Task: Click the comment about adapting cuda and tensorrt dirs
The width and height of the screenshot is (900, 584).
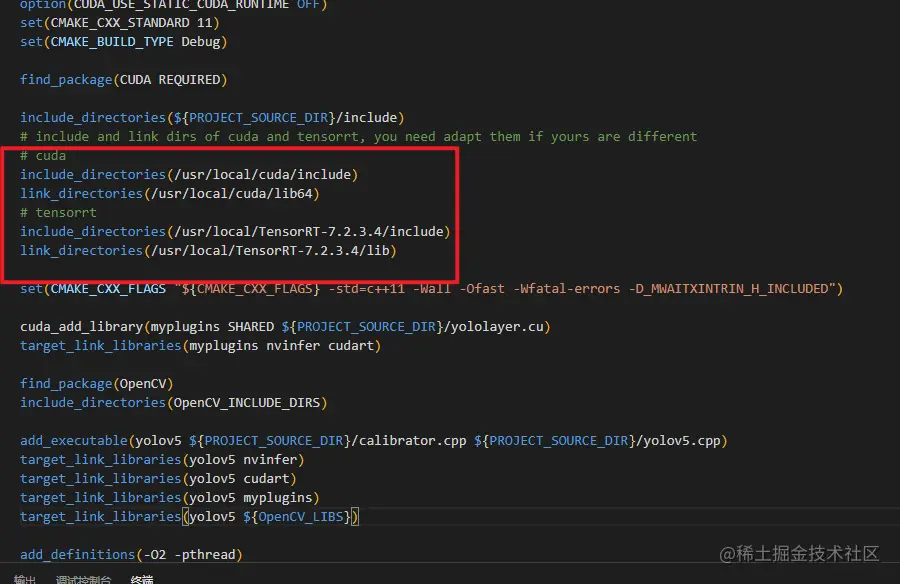Action: [x=359, y=137]
